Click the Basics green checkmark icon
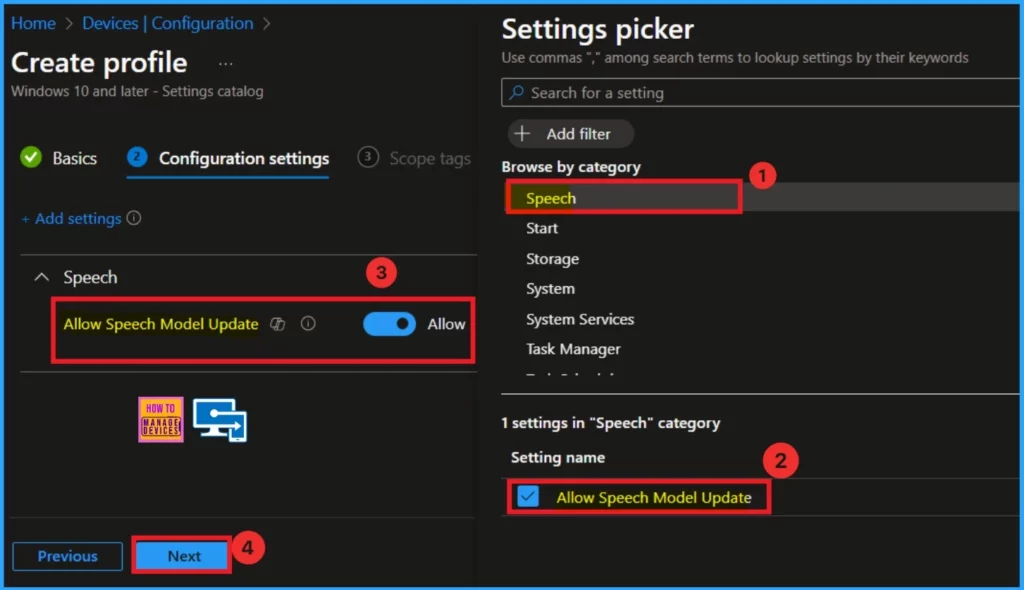Viewport: 1024px width, 590px height. pyautogui.click(x=31, y=157)
